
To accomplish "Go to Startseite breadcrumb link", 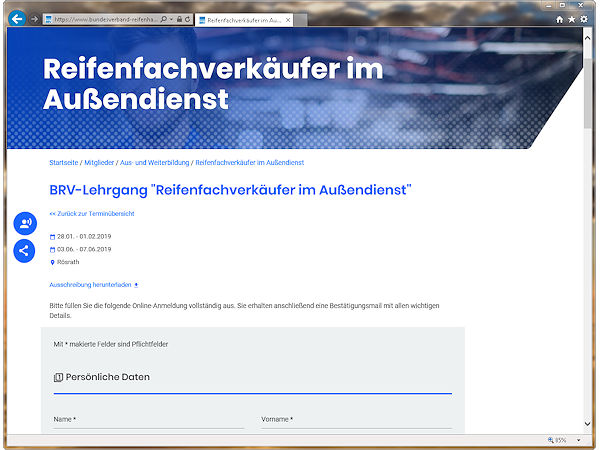I will (x=63, y=162).
